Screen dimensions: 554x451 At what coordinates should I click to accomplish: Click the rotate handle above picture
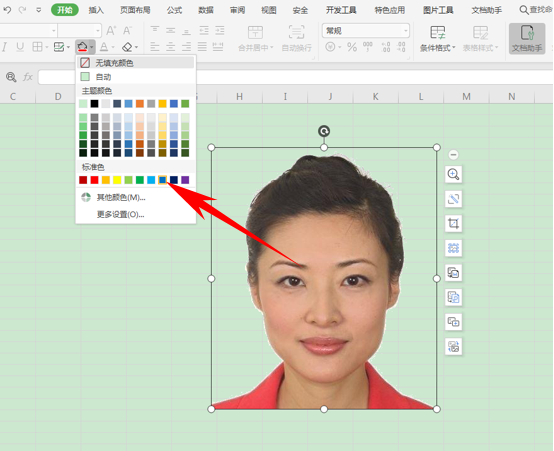pyautogui.click(x=324, y=131)
